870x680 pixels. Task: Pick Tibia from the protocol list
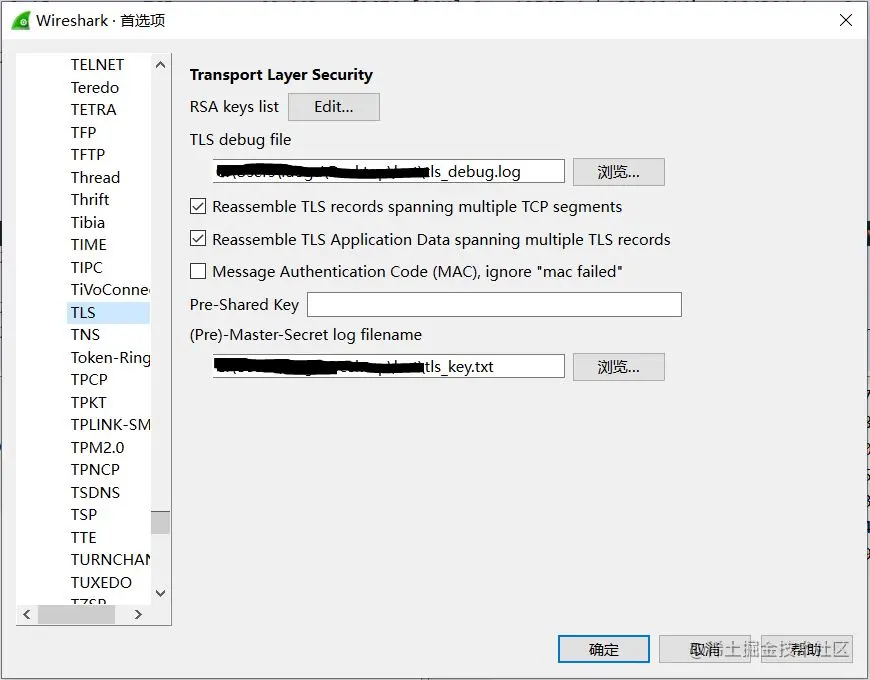pyautogui.click(x=88, y=222)
